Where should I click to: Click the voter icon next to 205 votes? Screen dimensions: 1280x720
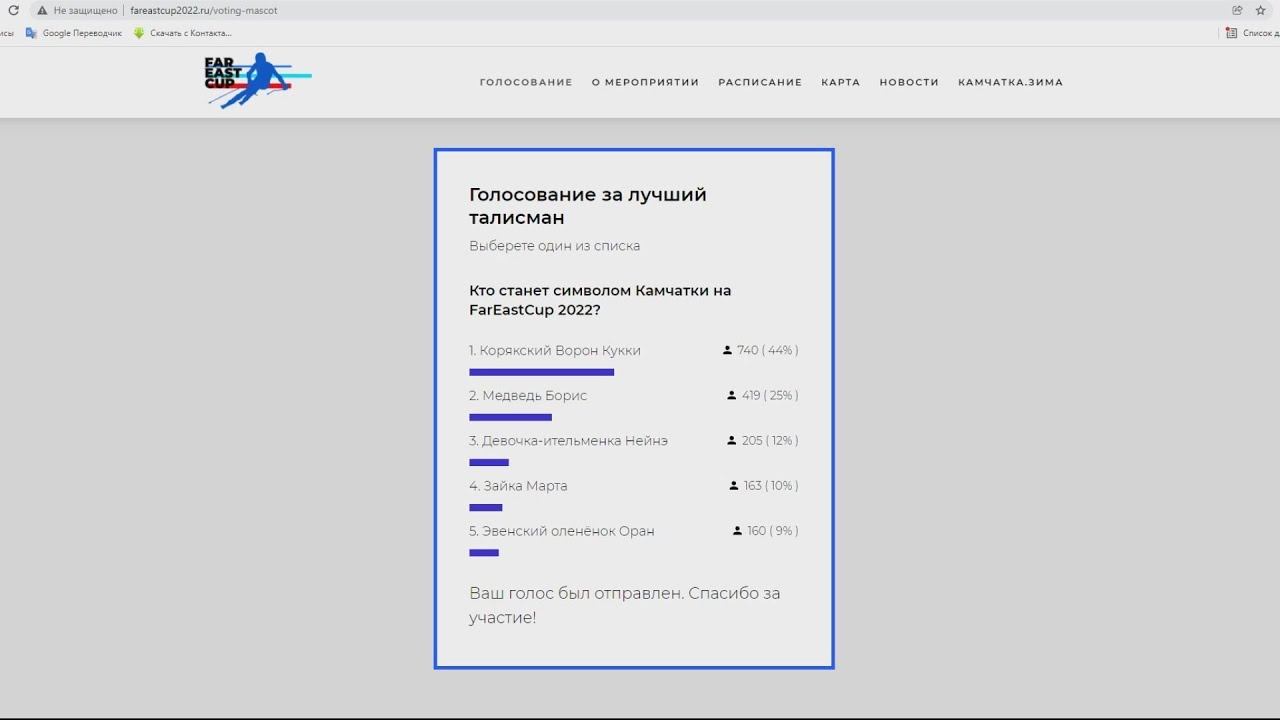(x=732, y=440)
